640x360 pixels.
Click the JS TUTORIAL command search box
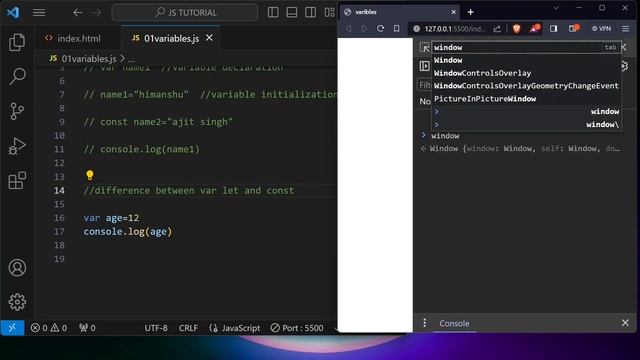click(x=185, y=13)
